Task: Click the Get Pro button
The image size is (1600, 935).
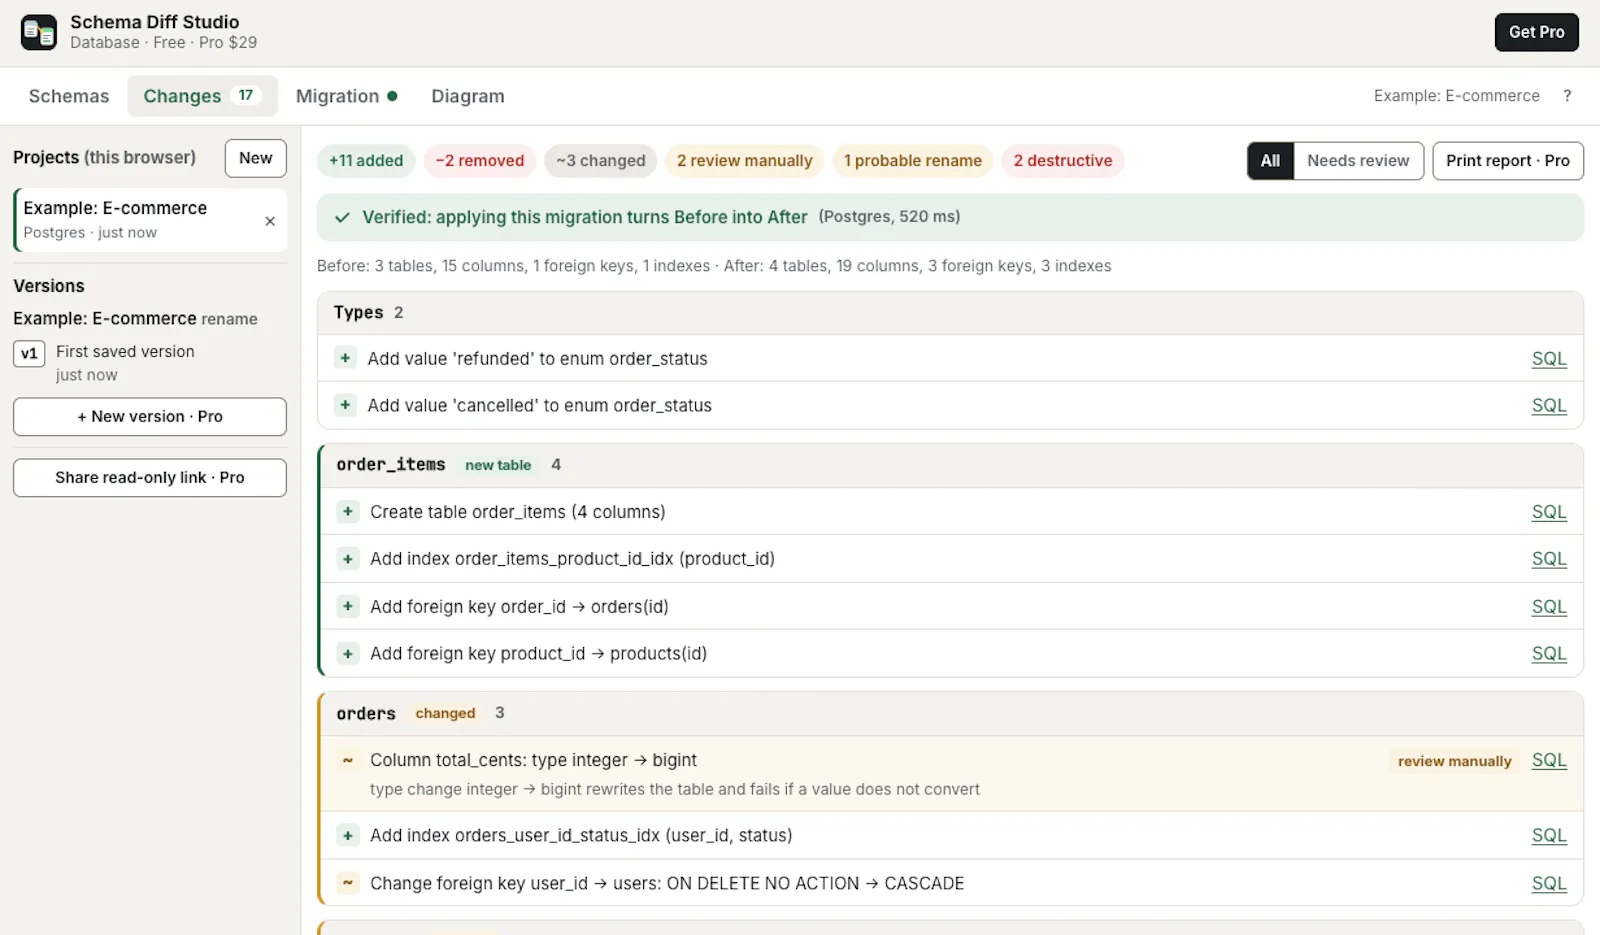Action: pyautogui.click(x=1536, y=32)
